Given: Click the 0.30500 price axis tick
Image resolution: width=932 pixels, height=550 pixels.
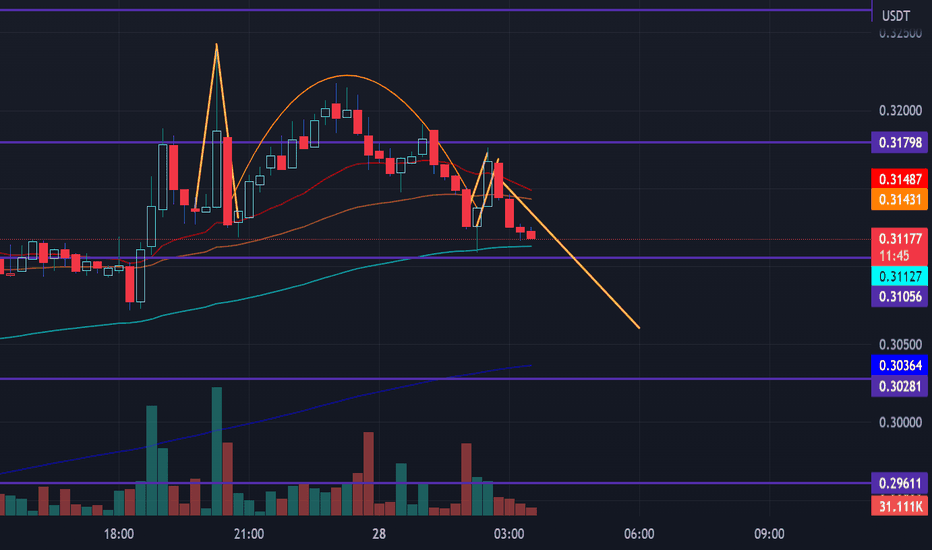Looking at the screenshot, I should (x=900, y=344).
